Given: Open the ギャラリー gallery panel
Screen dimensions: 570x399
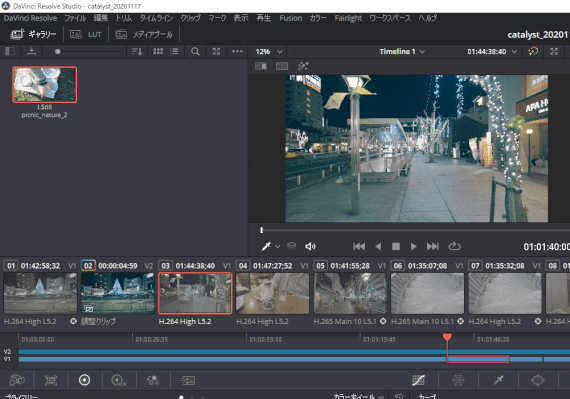Looking at the screenshot, I should [x=33, y=35].
